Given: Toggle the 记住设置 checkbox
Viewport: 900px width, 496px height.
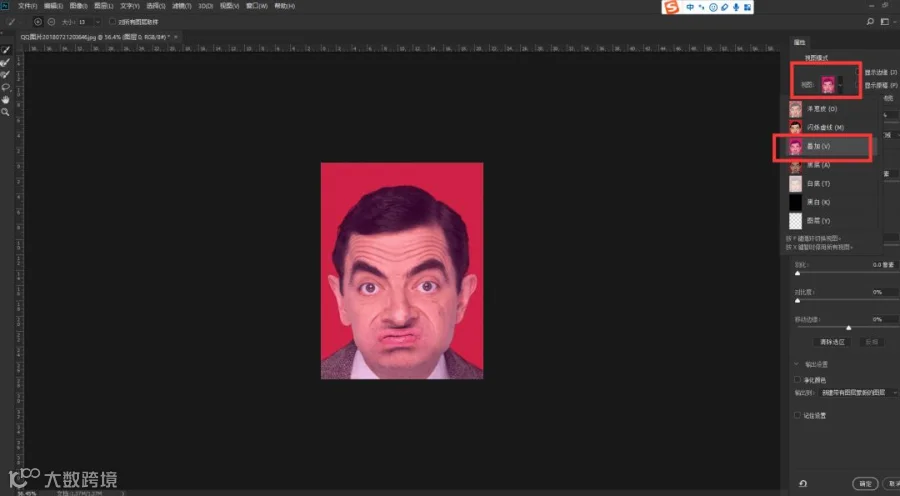Looking at the screenshot, I should [797, 415].
